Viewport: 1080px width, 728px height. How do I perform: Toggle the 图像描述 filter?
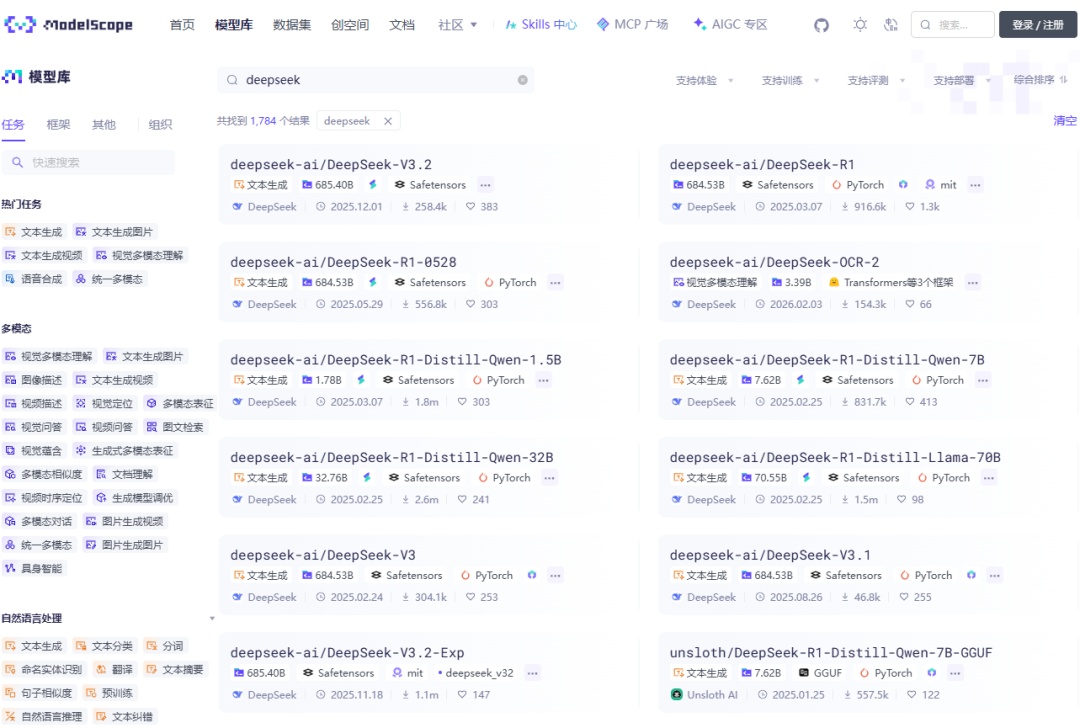click(x=33, y=380)
